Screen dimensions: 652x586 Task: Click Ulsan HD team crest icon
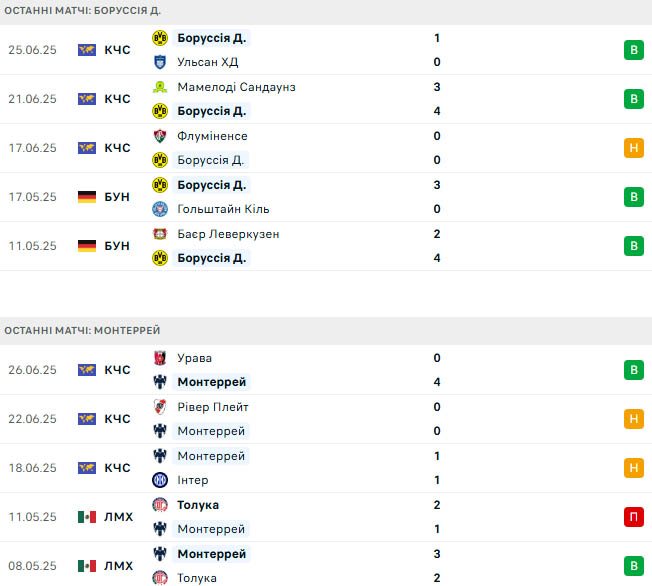(x=160, y=62)
